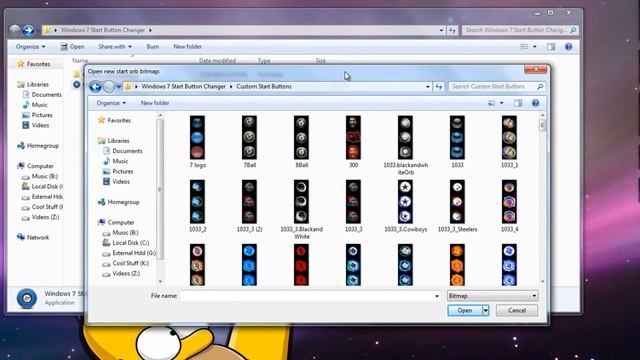Image resolution: width=640 pixels, height=360 pixels.
Task: Open Organize menu in Explorer window
Action: coord(31,47)
